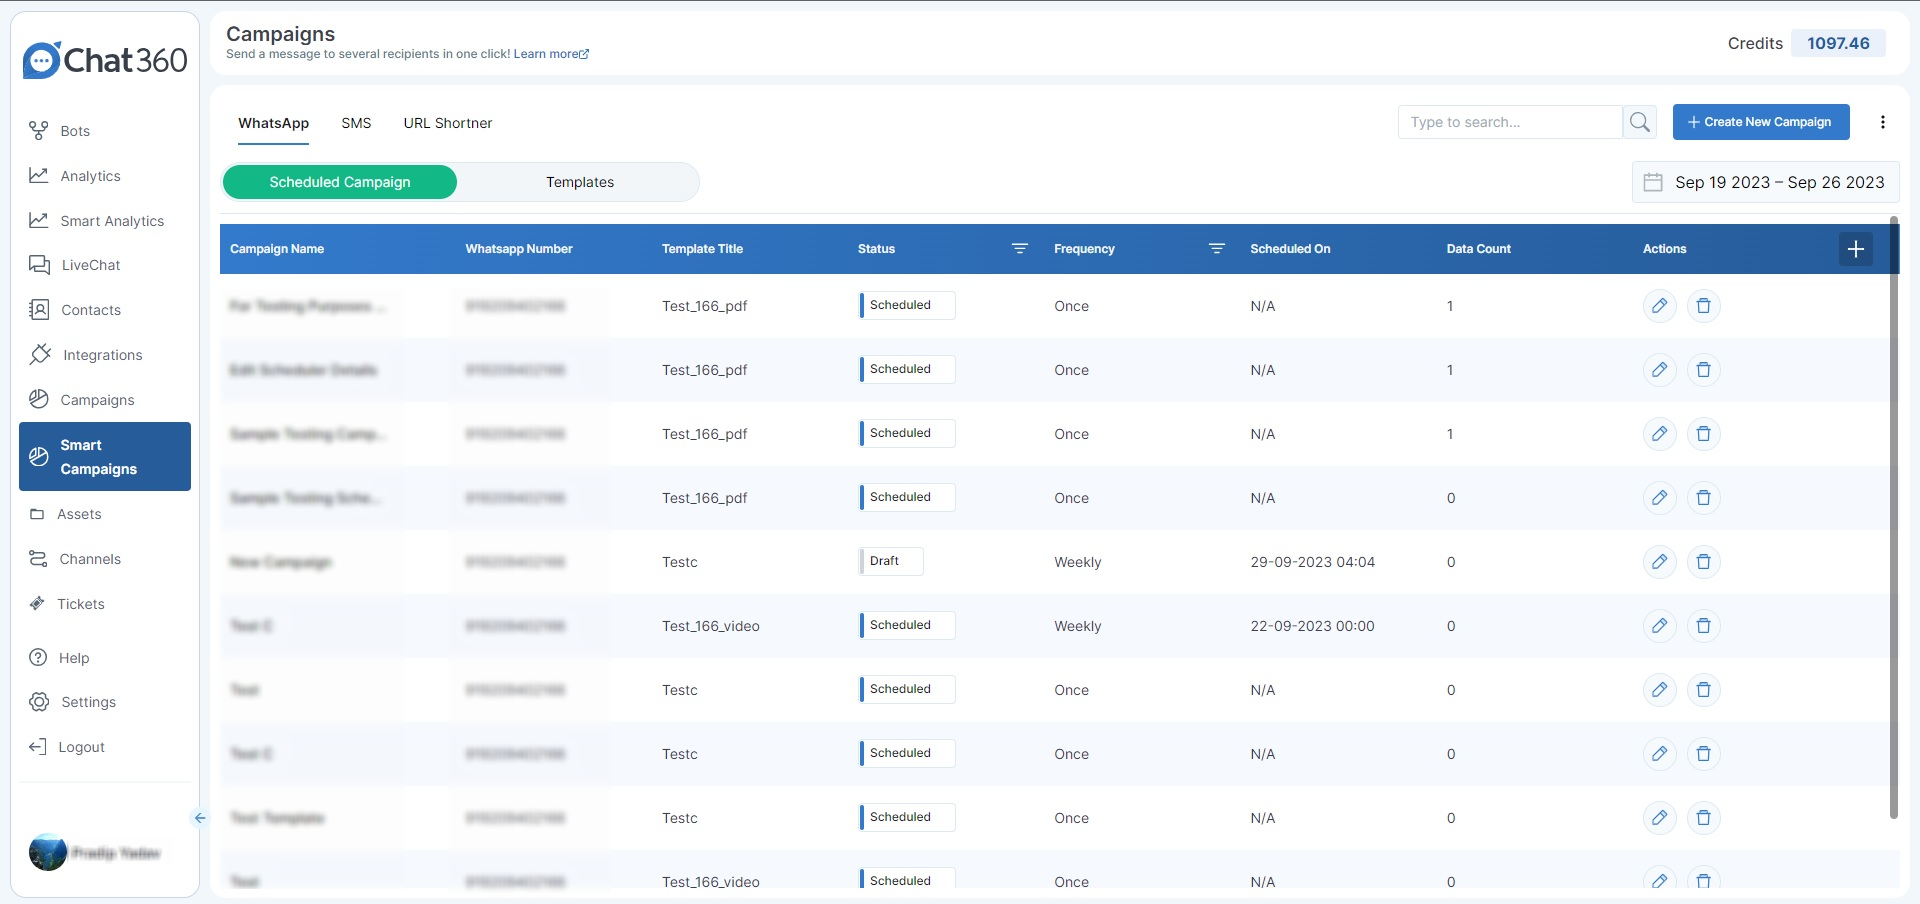Click the Data Count column header

[x=1479, y=249]
